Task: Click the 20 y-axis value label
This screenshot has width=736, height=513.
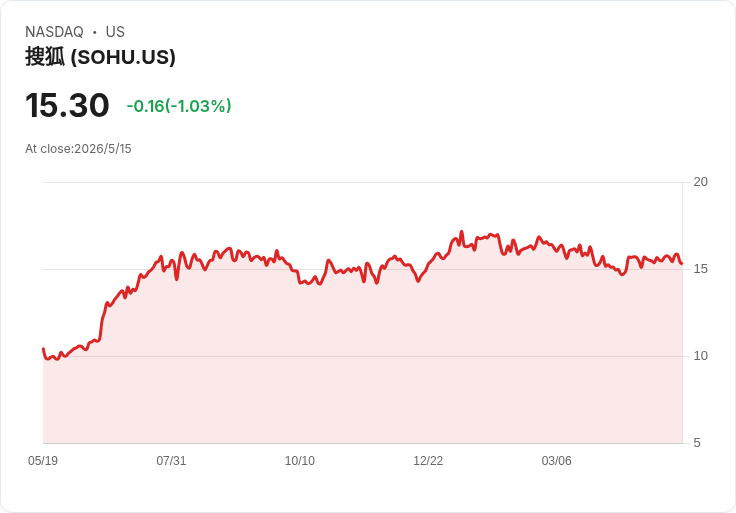Action: [700, 182]
